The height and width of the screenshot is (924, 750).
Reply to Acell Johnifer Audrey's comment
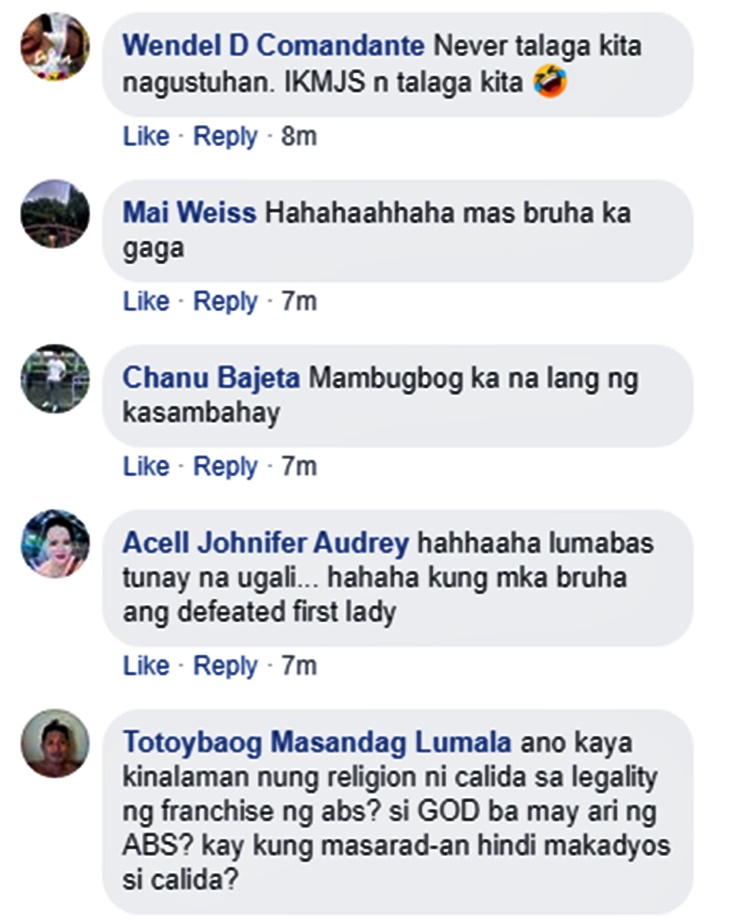pos(225,665)
